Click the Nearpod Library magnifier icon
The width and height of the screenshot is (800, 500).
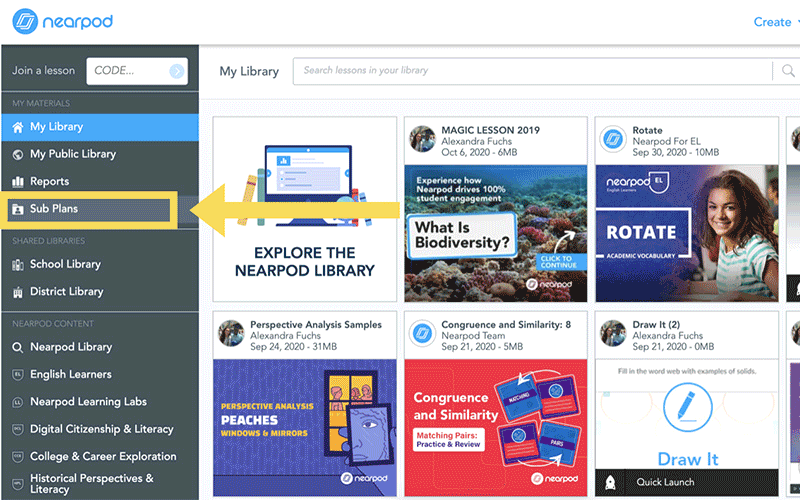tap(18, 347)
